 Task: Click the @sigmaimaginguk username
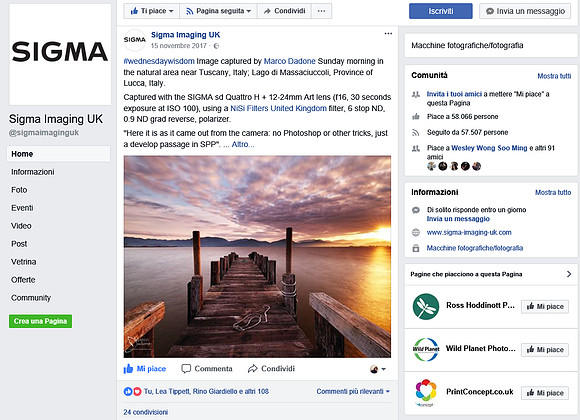click(44, 132)
